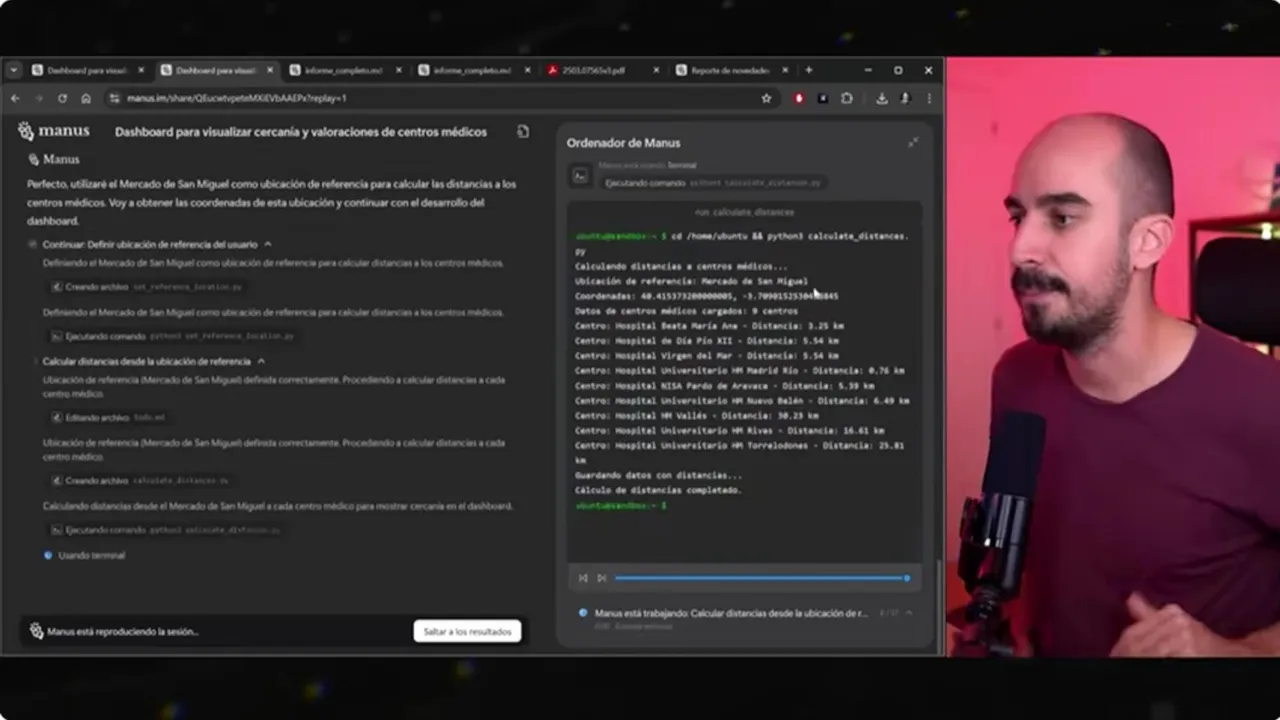Go back in browser

click(x=15, y=98)
